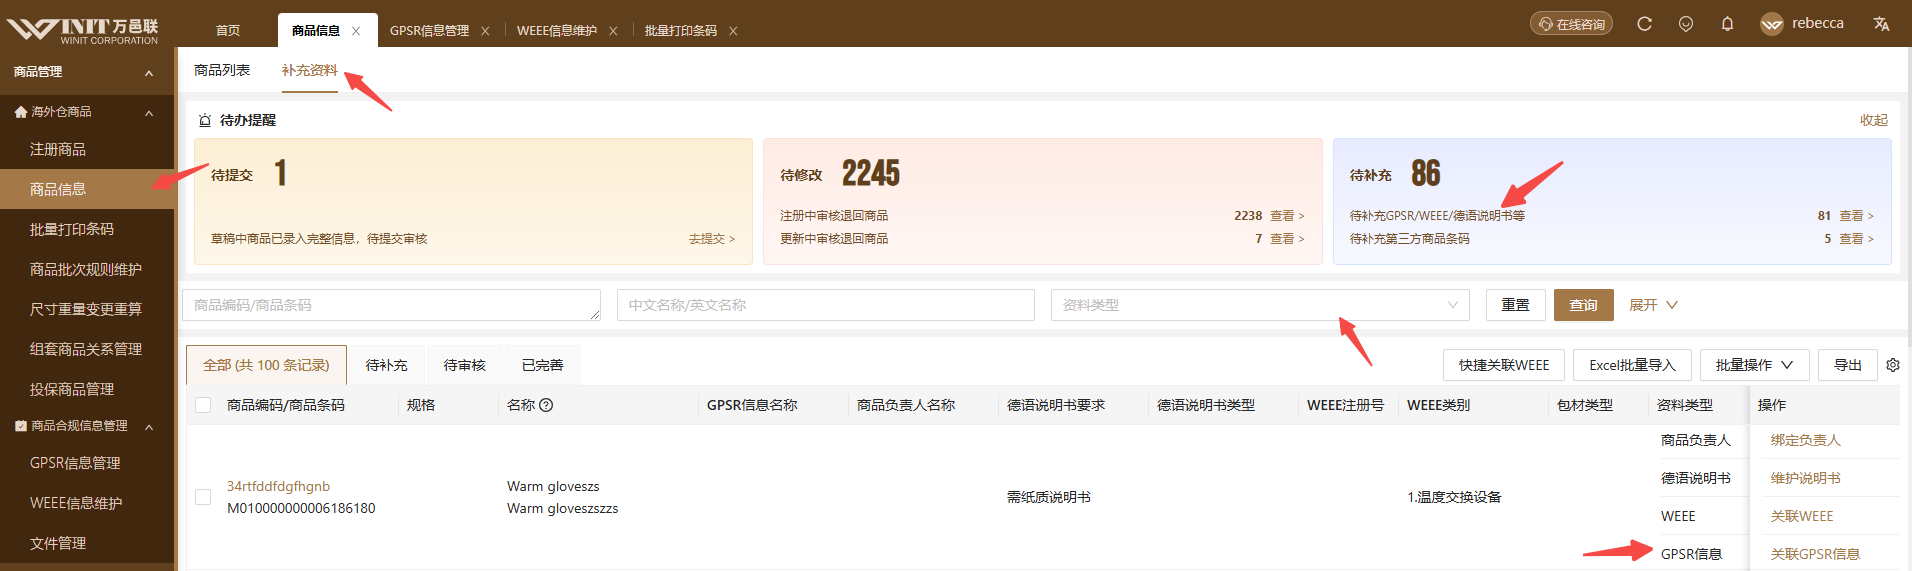The height and width of the screenshot is (571, 1912).
Task: Click the 查询 search button
Action: click(x=1583, y=305)
